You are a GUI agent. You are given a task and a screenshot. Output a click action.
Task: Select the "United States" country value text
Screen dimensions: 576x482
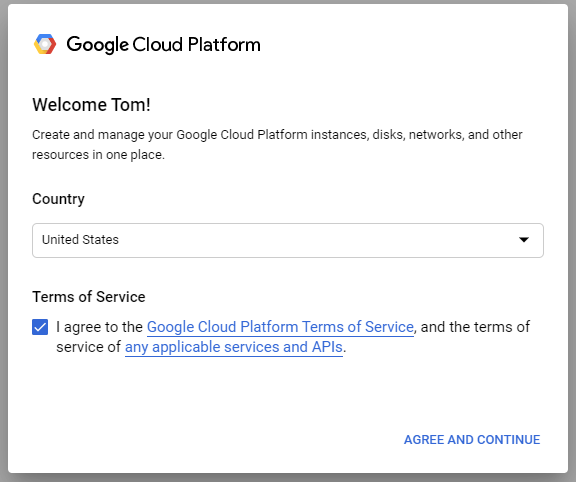click(80, 240)
